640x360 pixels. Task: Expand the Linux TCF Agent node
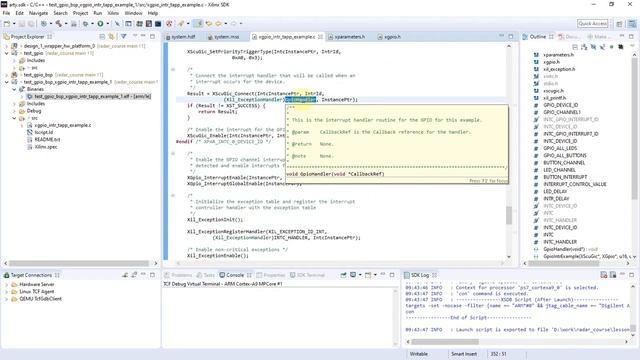7,291
